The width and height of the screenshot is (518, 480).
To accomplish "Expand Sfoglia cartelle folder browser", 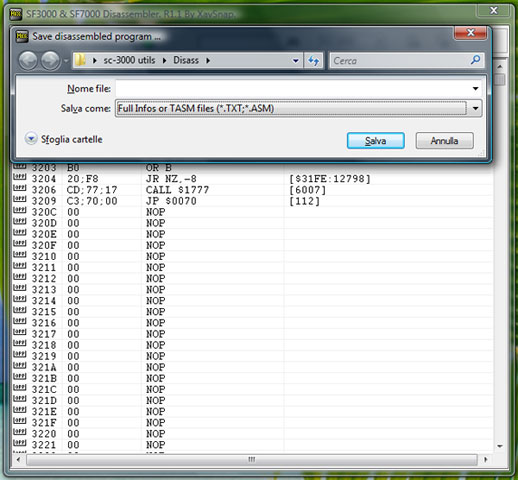I will pos(31,139).
